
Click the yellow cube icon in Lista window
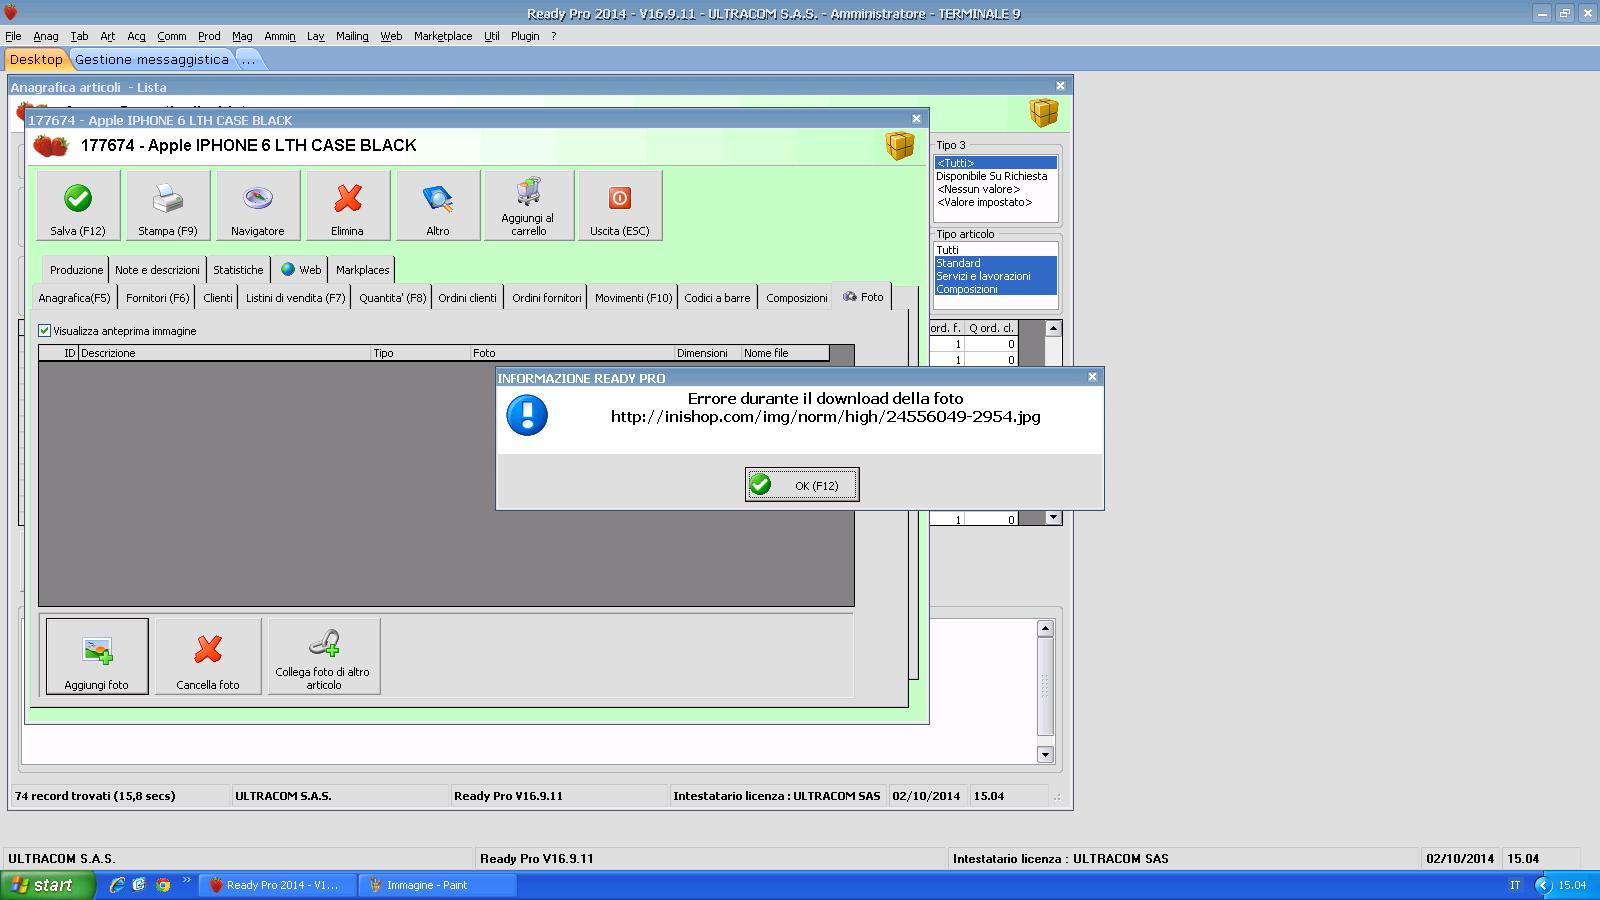coord(1044,112)
